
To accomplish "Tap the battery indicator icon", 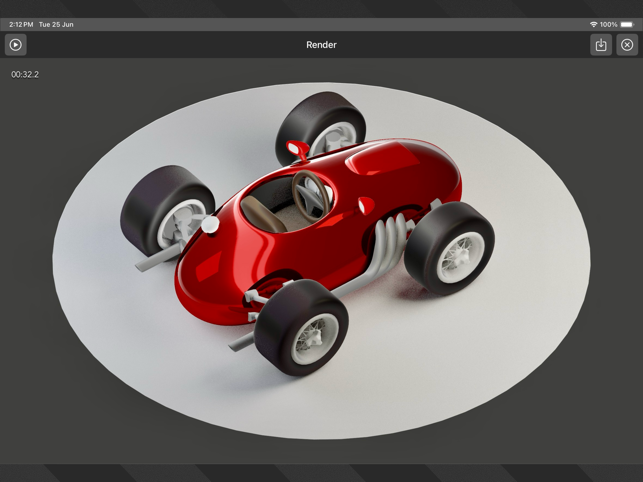I will 627,25.
